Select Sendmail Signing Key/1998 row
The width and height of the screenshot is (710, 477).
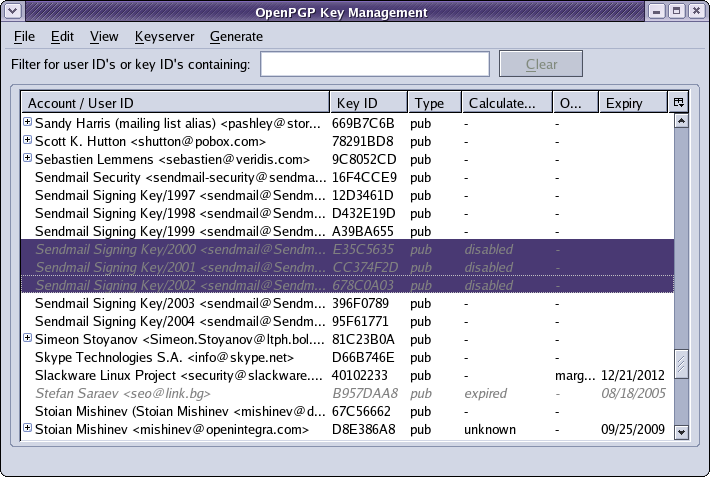point(347,213)
